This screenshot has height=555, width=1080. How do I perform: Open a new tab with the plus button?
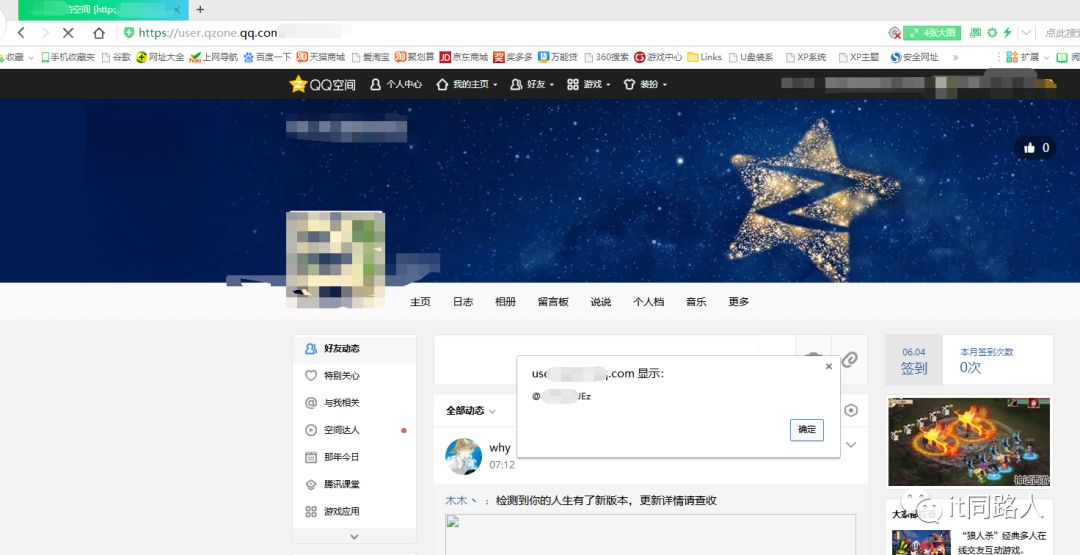click(x=200, y=10)
